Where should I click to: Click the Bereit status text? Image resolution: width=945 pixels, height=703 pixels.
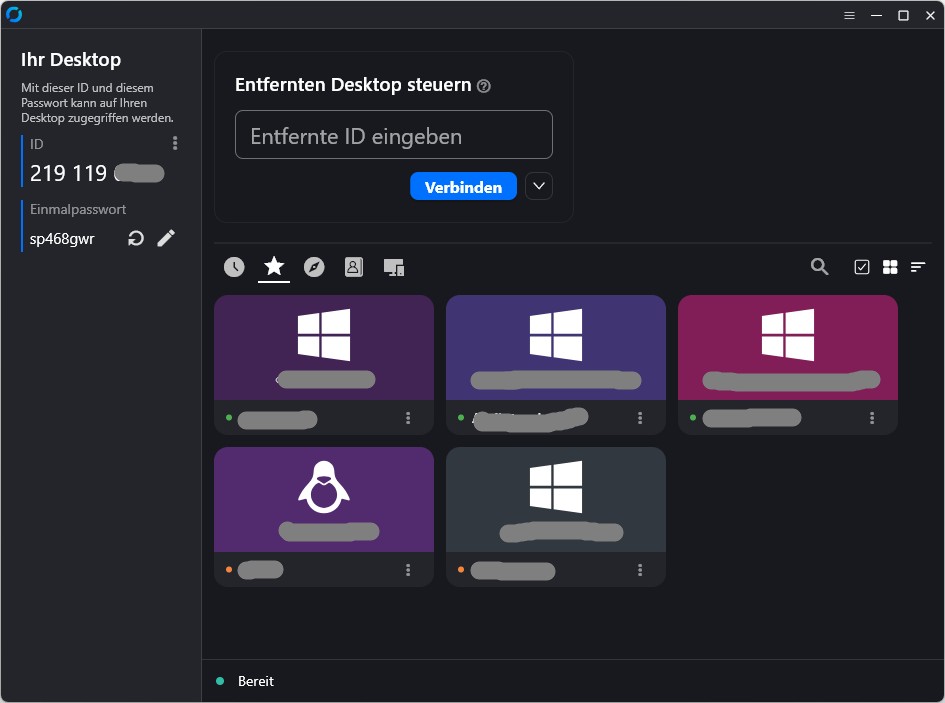click(256, 681)
